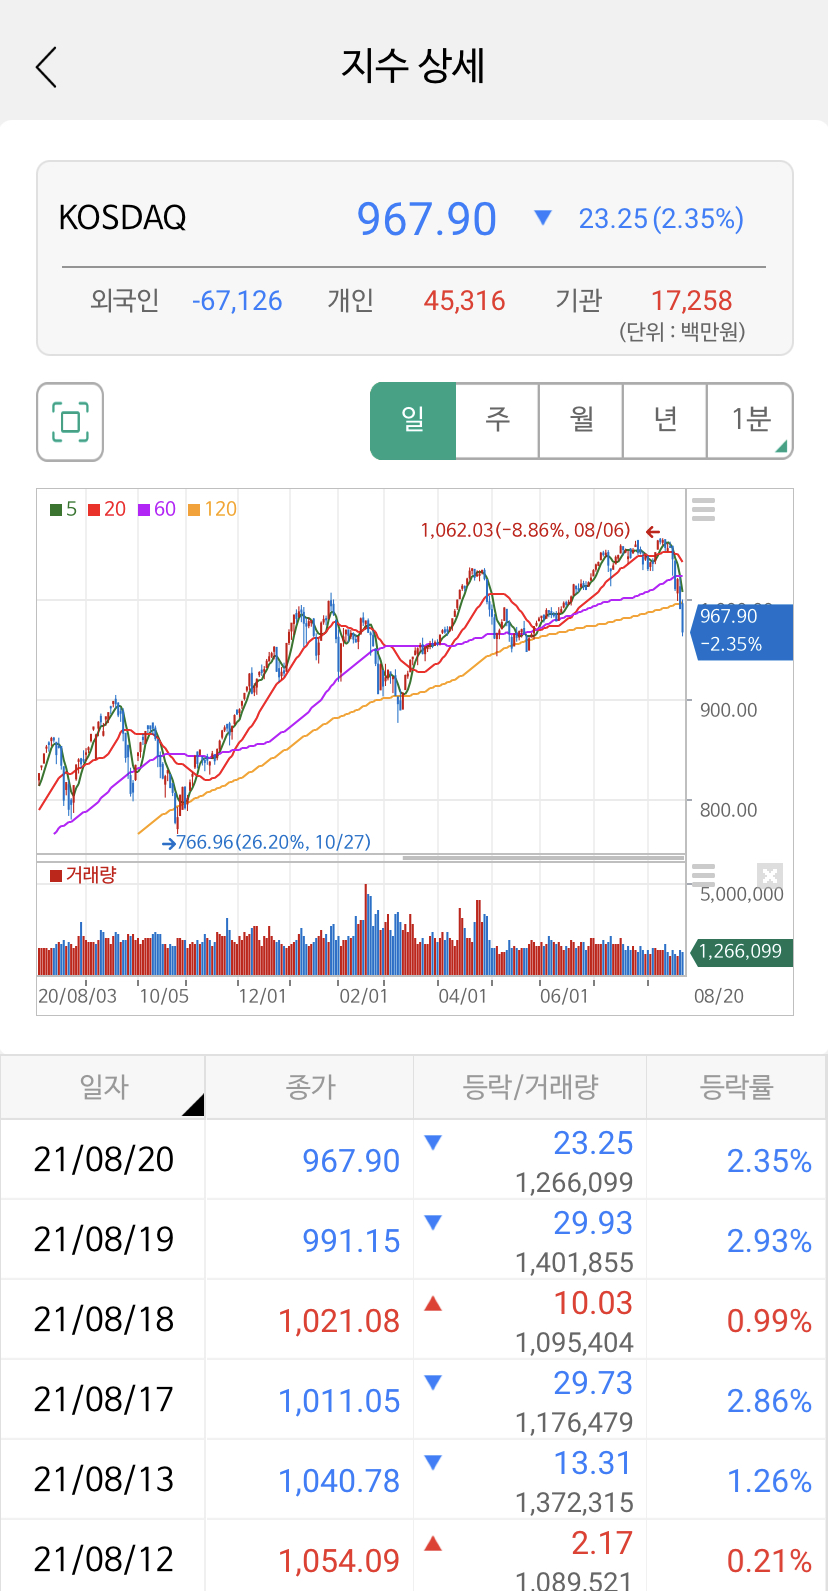Toggle the 20-day moving average legend
Screen dimensions: 828x1591
107,509
